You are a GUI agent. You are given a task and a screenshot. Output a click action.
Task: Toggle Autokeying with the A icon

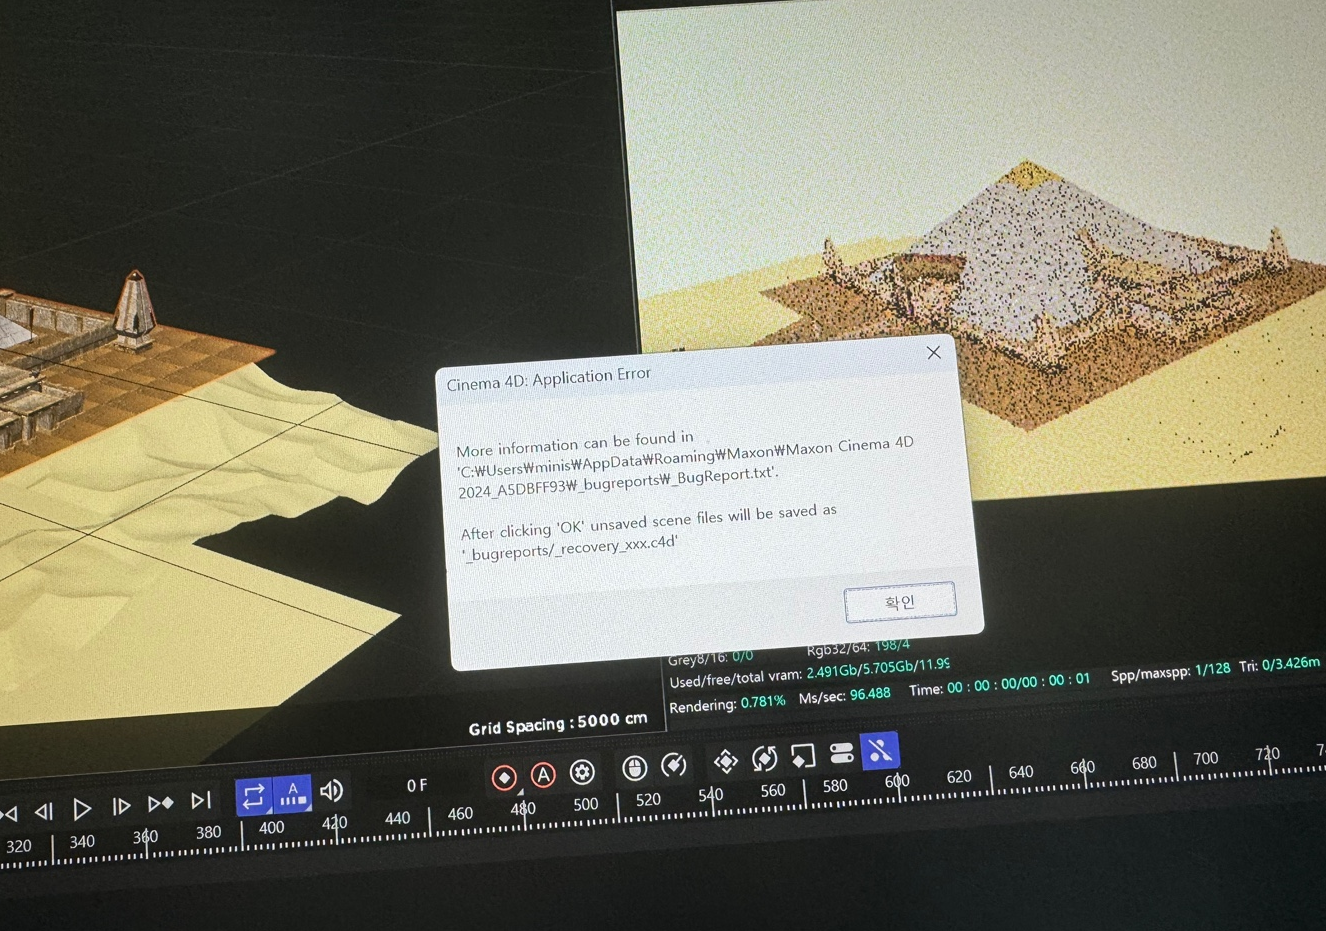point(543,774)
